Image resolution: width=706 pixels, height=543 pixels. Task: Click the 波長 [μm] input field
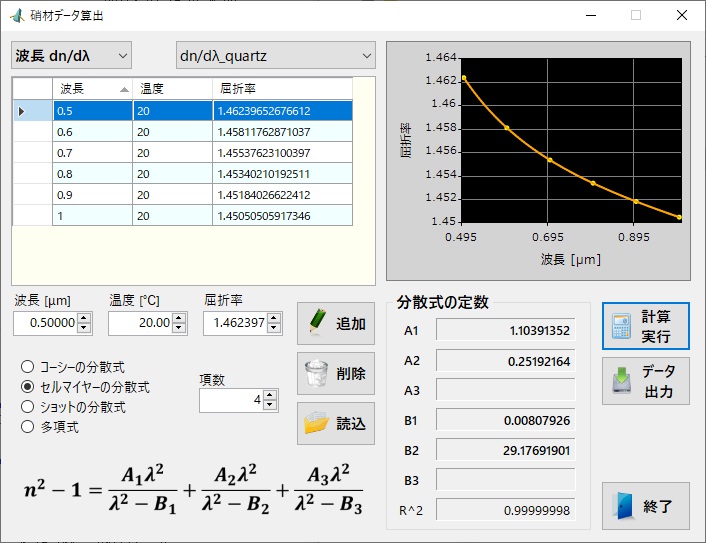[45, 323]
